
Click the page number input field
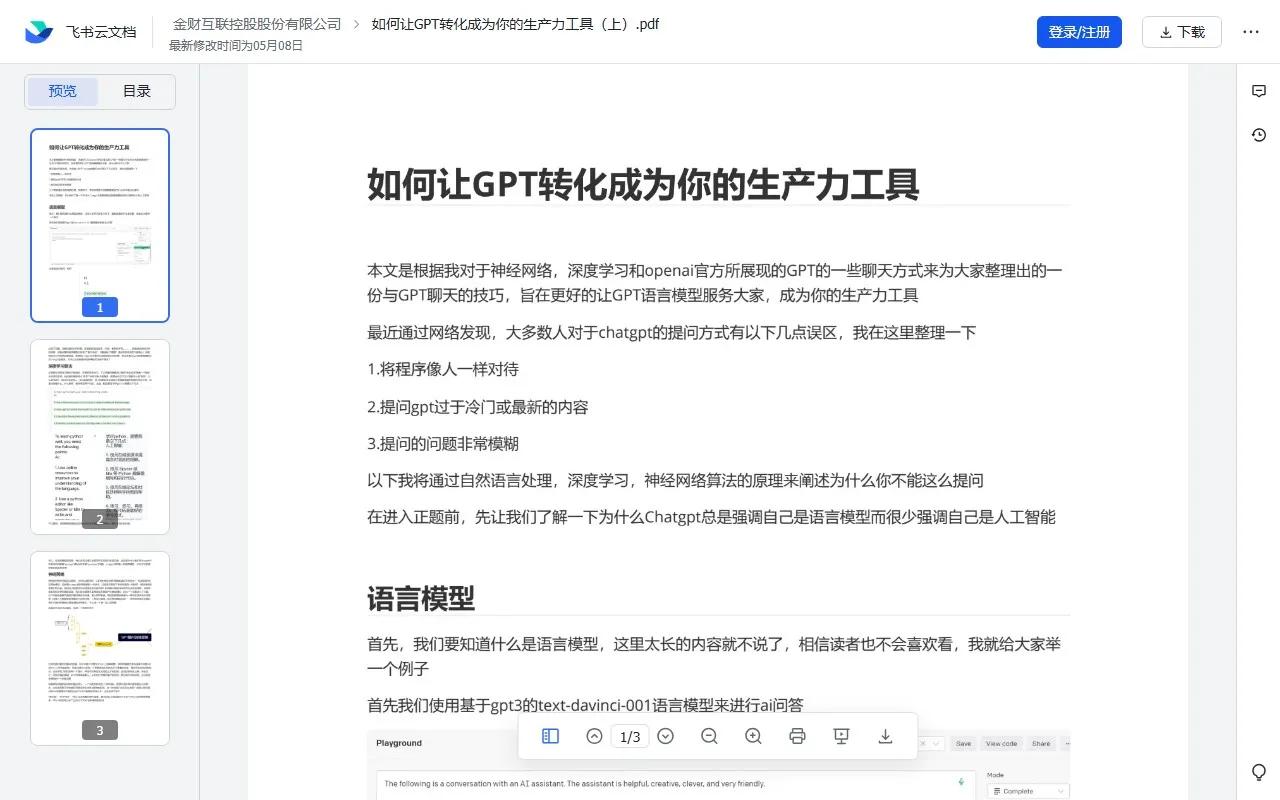(x=630, y=736)
